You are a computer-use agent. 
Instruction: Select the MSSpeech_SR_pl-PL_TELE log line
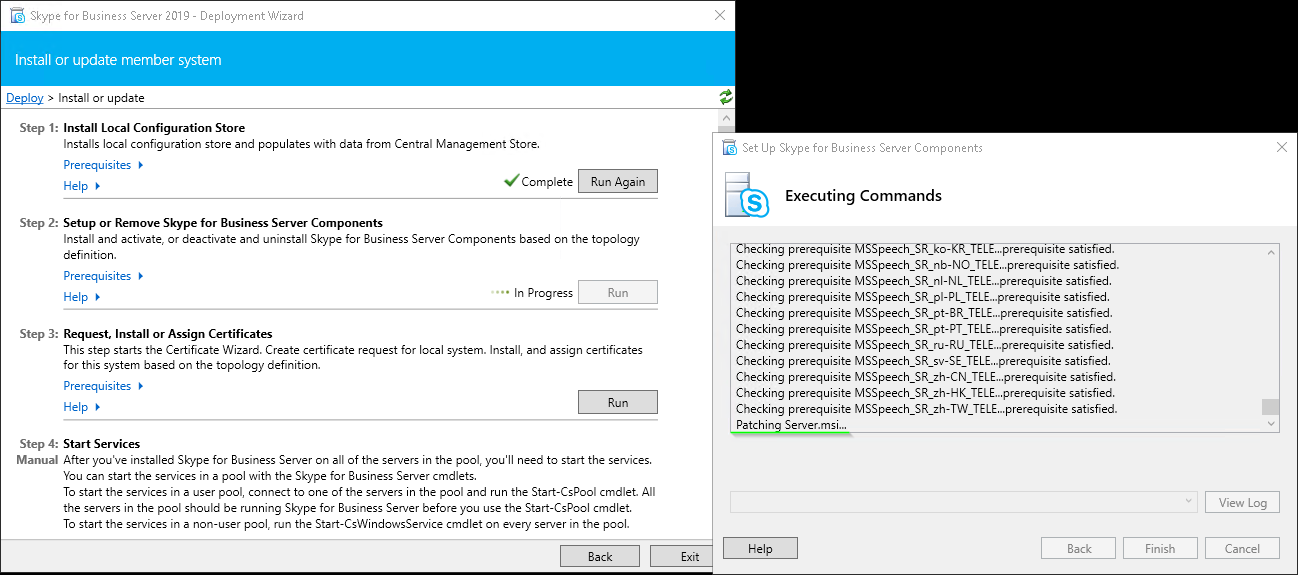[923, 297]
